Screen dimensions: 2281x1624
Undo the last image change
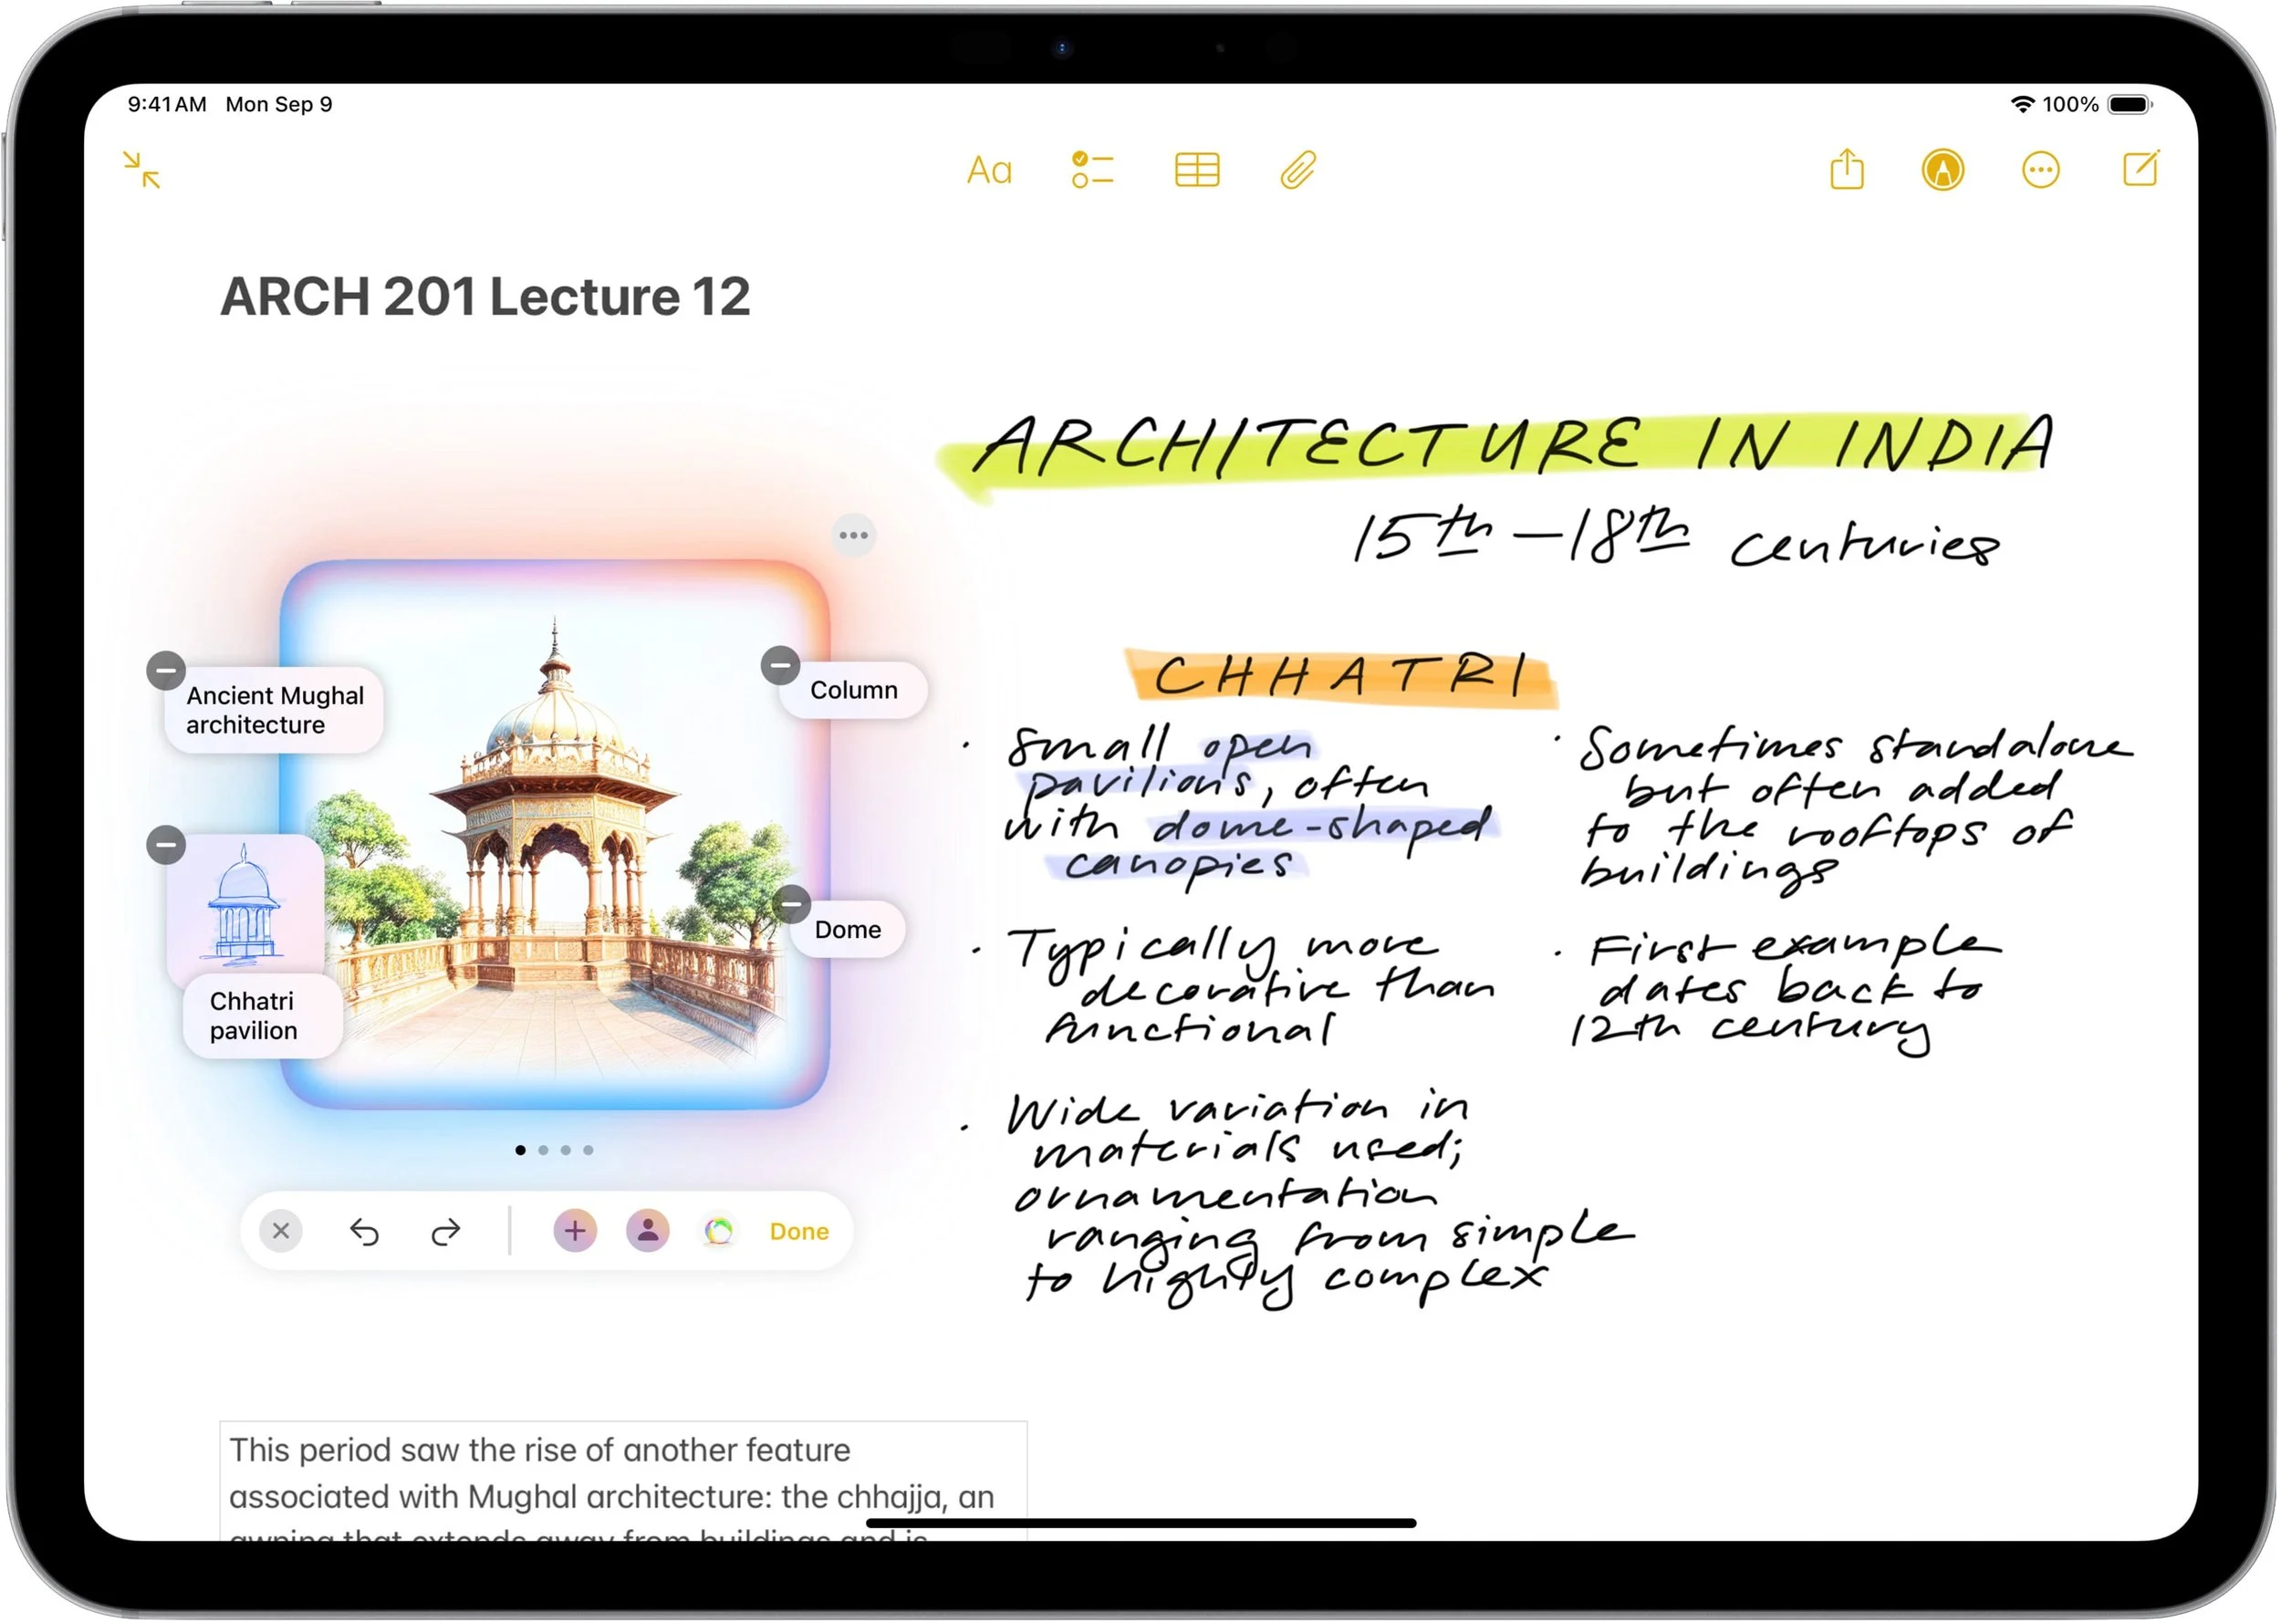365,1232
